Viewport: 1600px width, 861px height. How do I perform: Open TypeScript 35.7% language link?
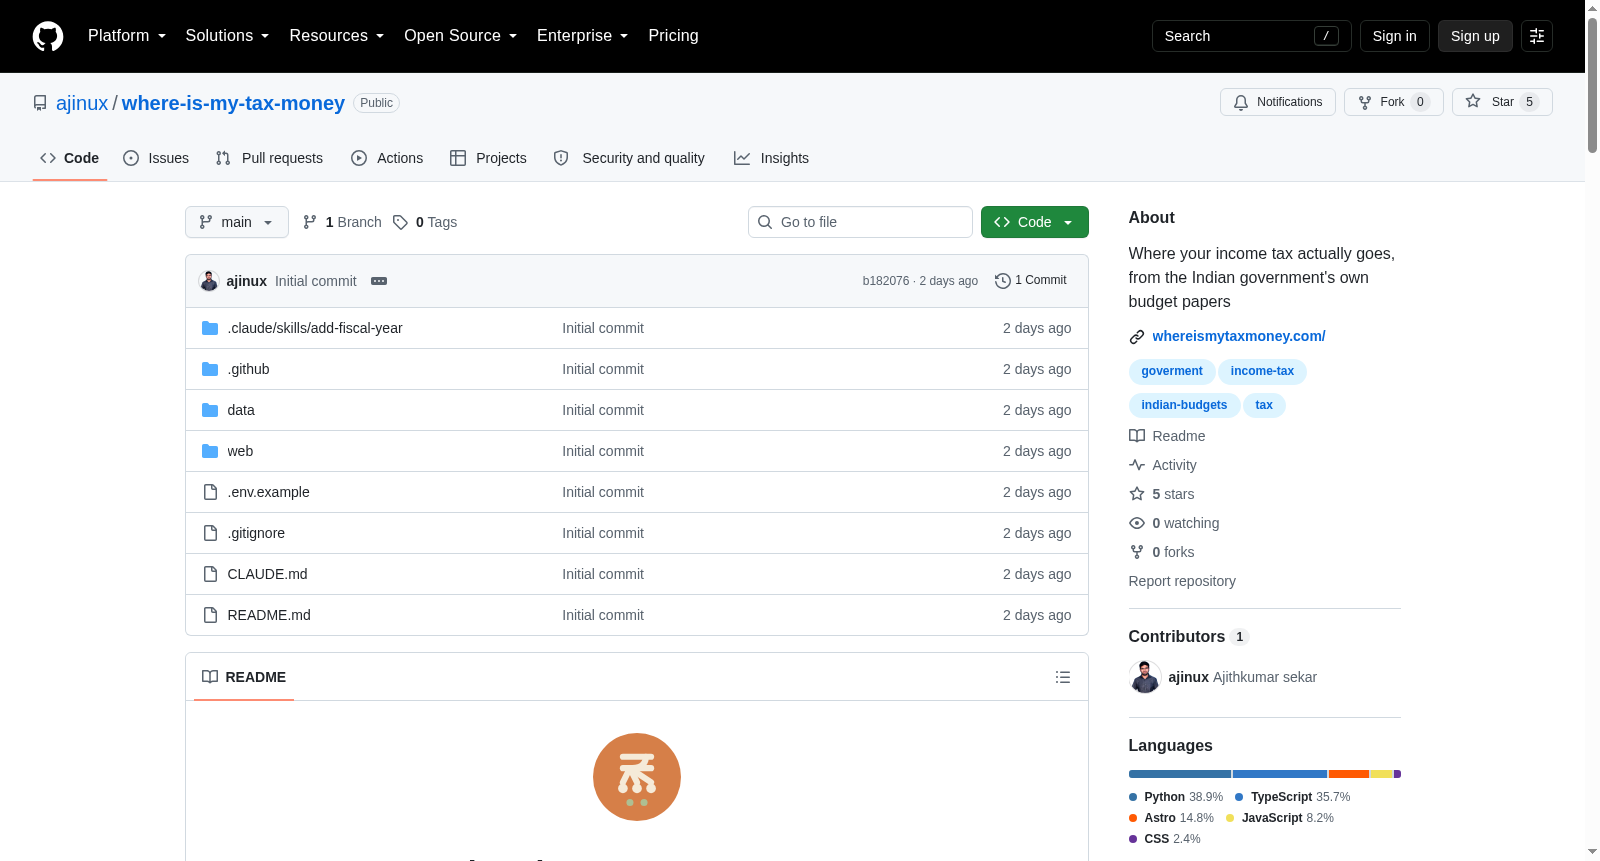pyautogui.click(x=1293, y=797)
